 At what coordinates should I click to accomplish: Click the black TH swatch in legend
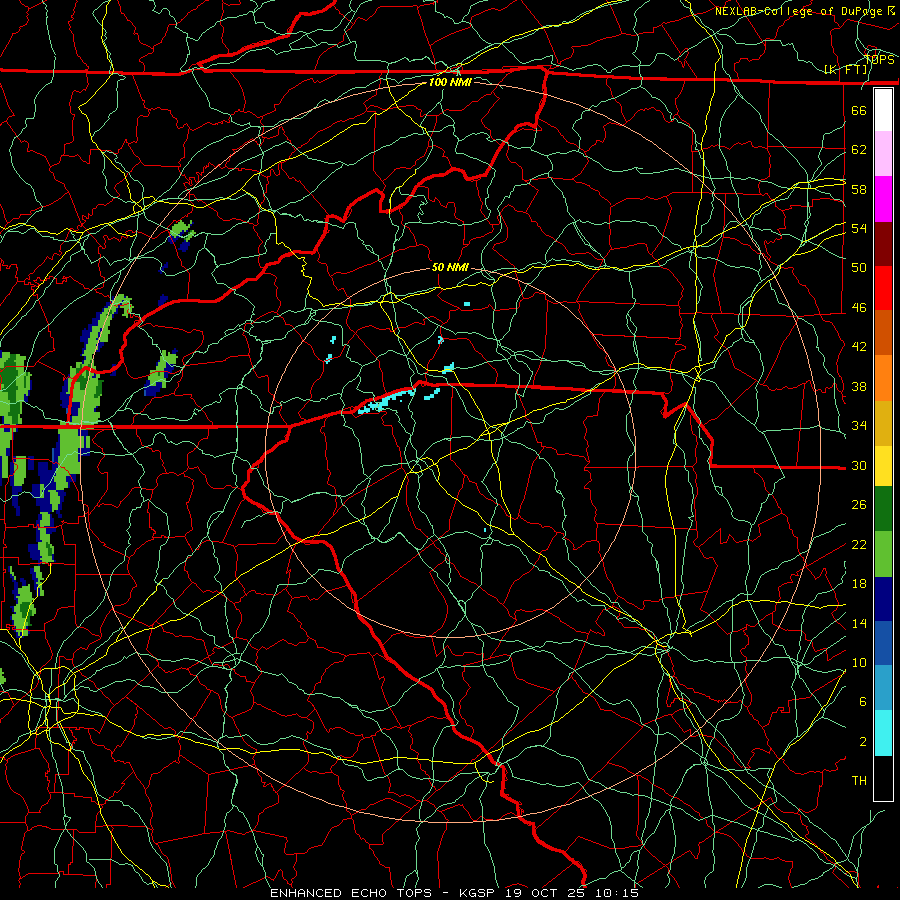pos(883,778)
